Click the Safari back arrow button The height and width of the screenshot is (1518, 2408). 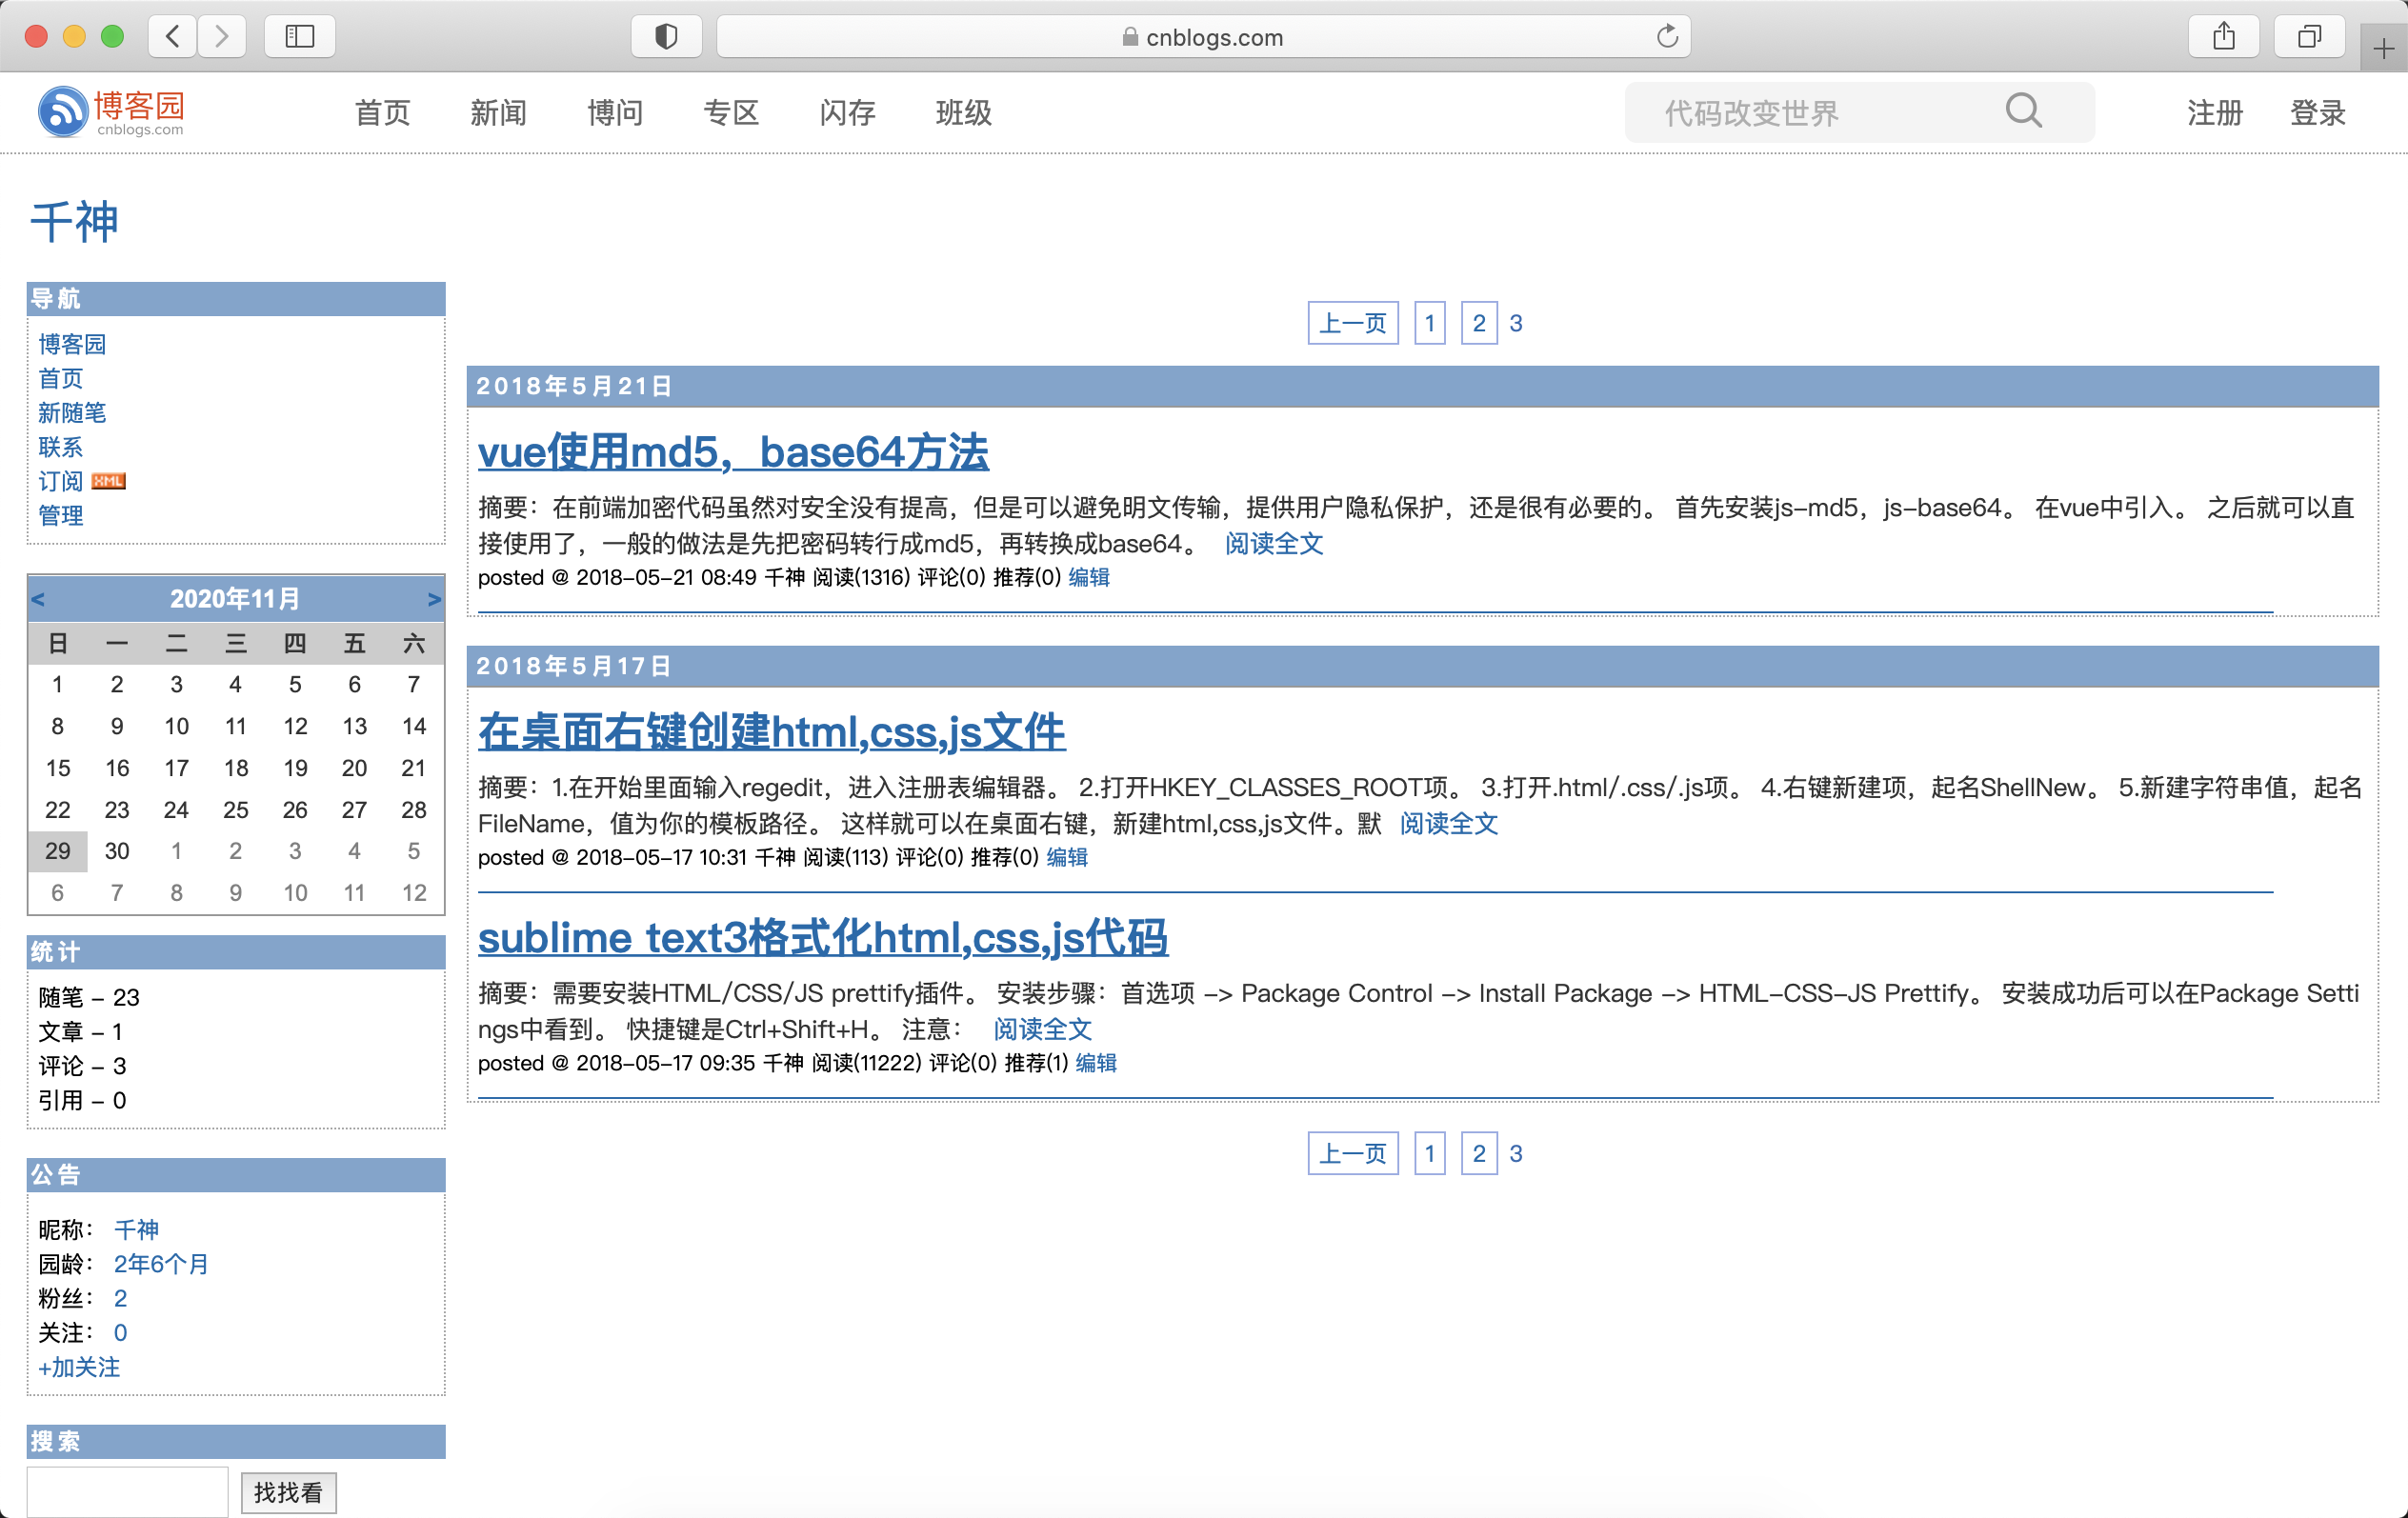click(x=173, y=37)
